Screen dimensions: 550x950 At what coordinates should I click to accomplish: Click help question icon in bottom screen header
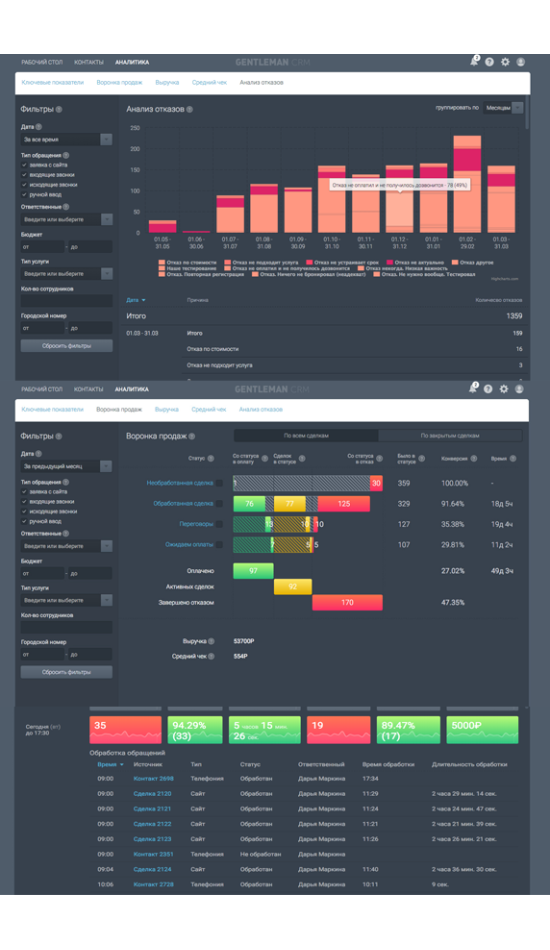(x=488, y=389)
